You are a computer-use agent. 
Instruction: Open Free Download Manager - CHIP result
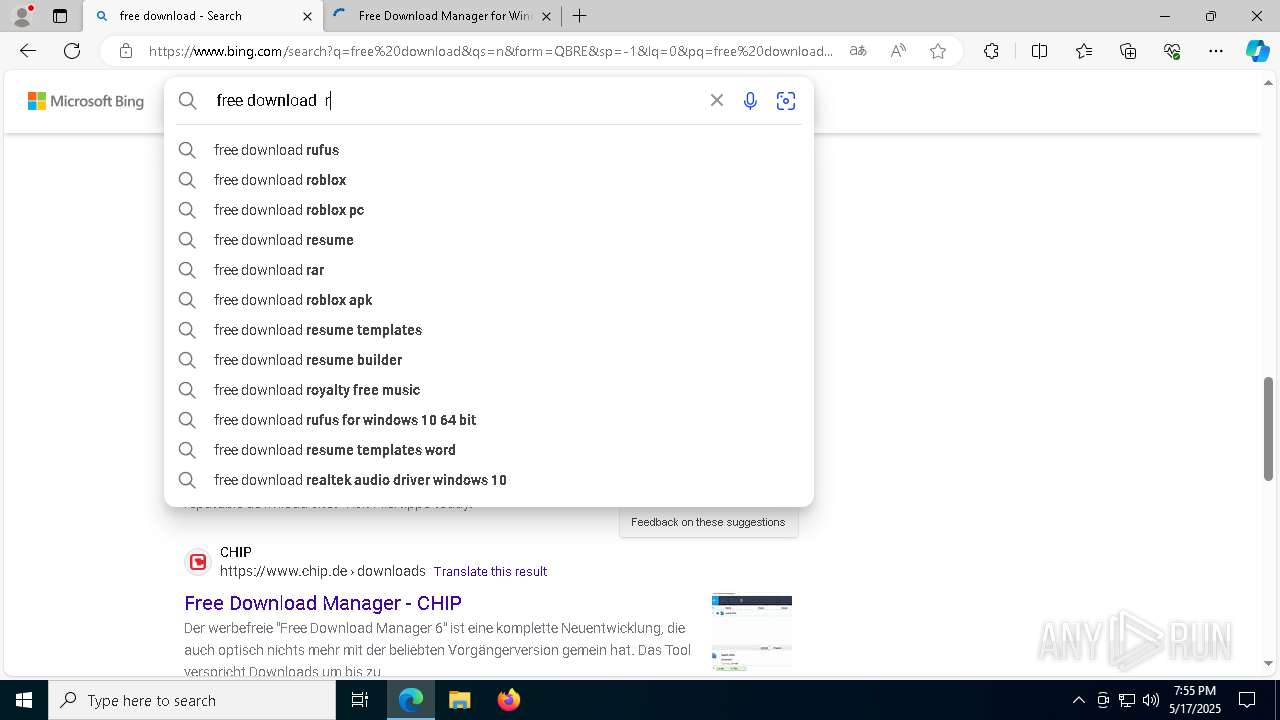[323, 603]
